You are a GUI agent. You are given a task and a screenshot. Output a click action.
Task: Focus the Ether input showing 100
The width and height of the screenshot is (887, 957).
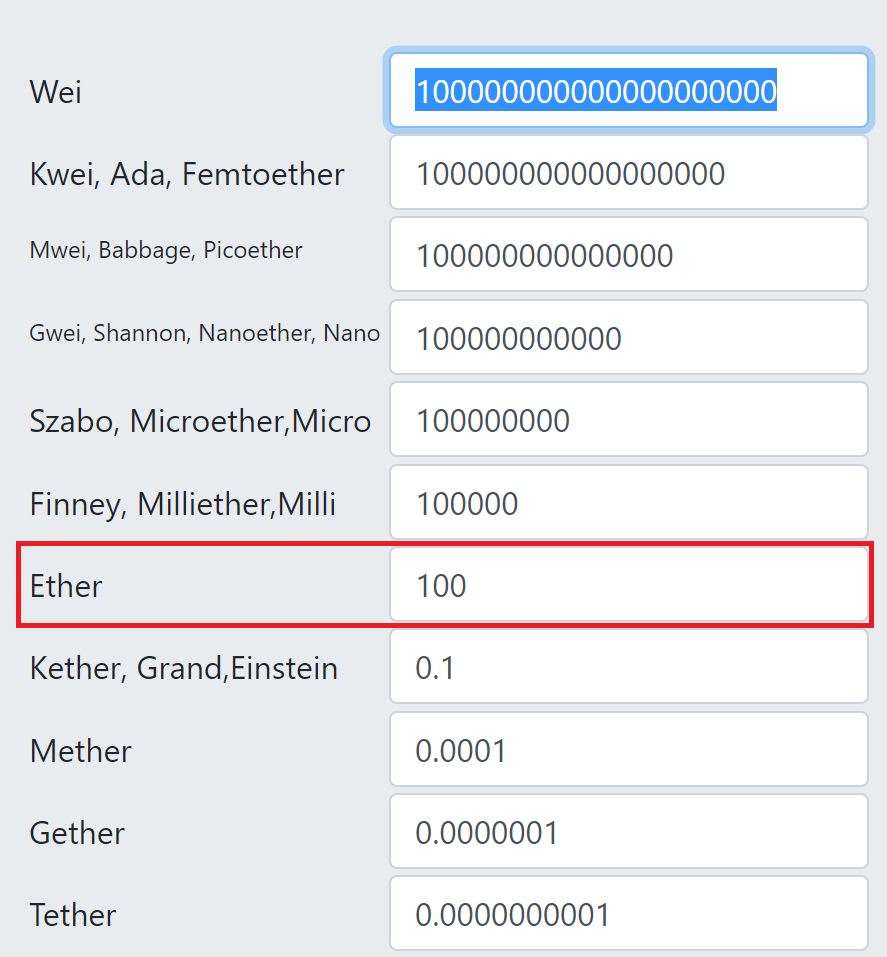(x=629, y=585)
